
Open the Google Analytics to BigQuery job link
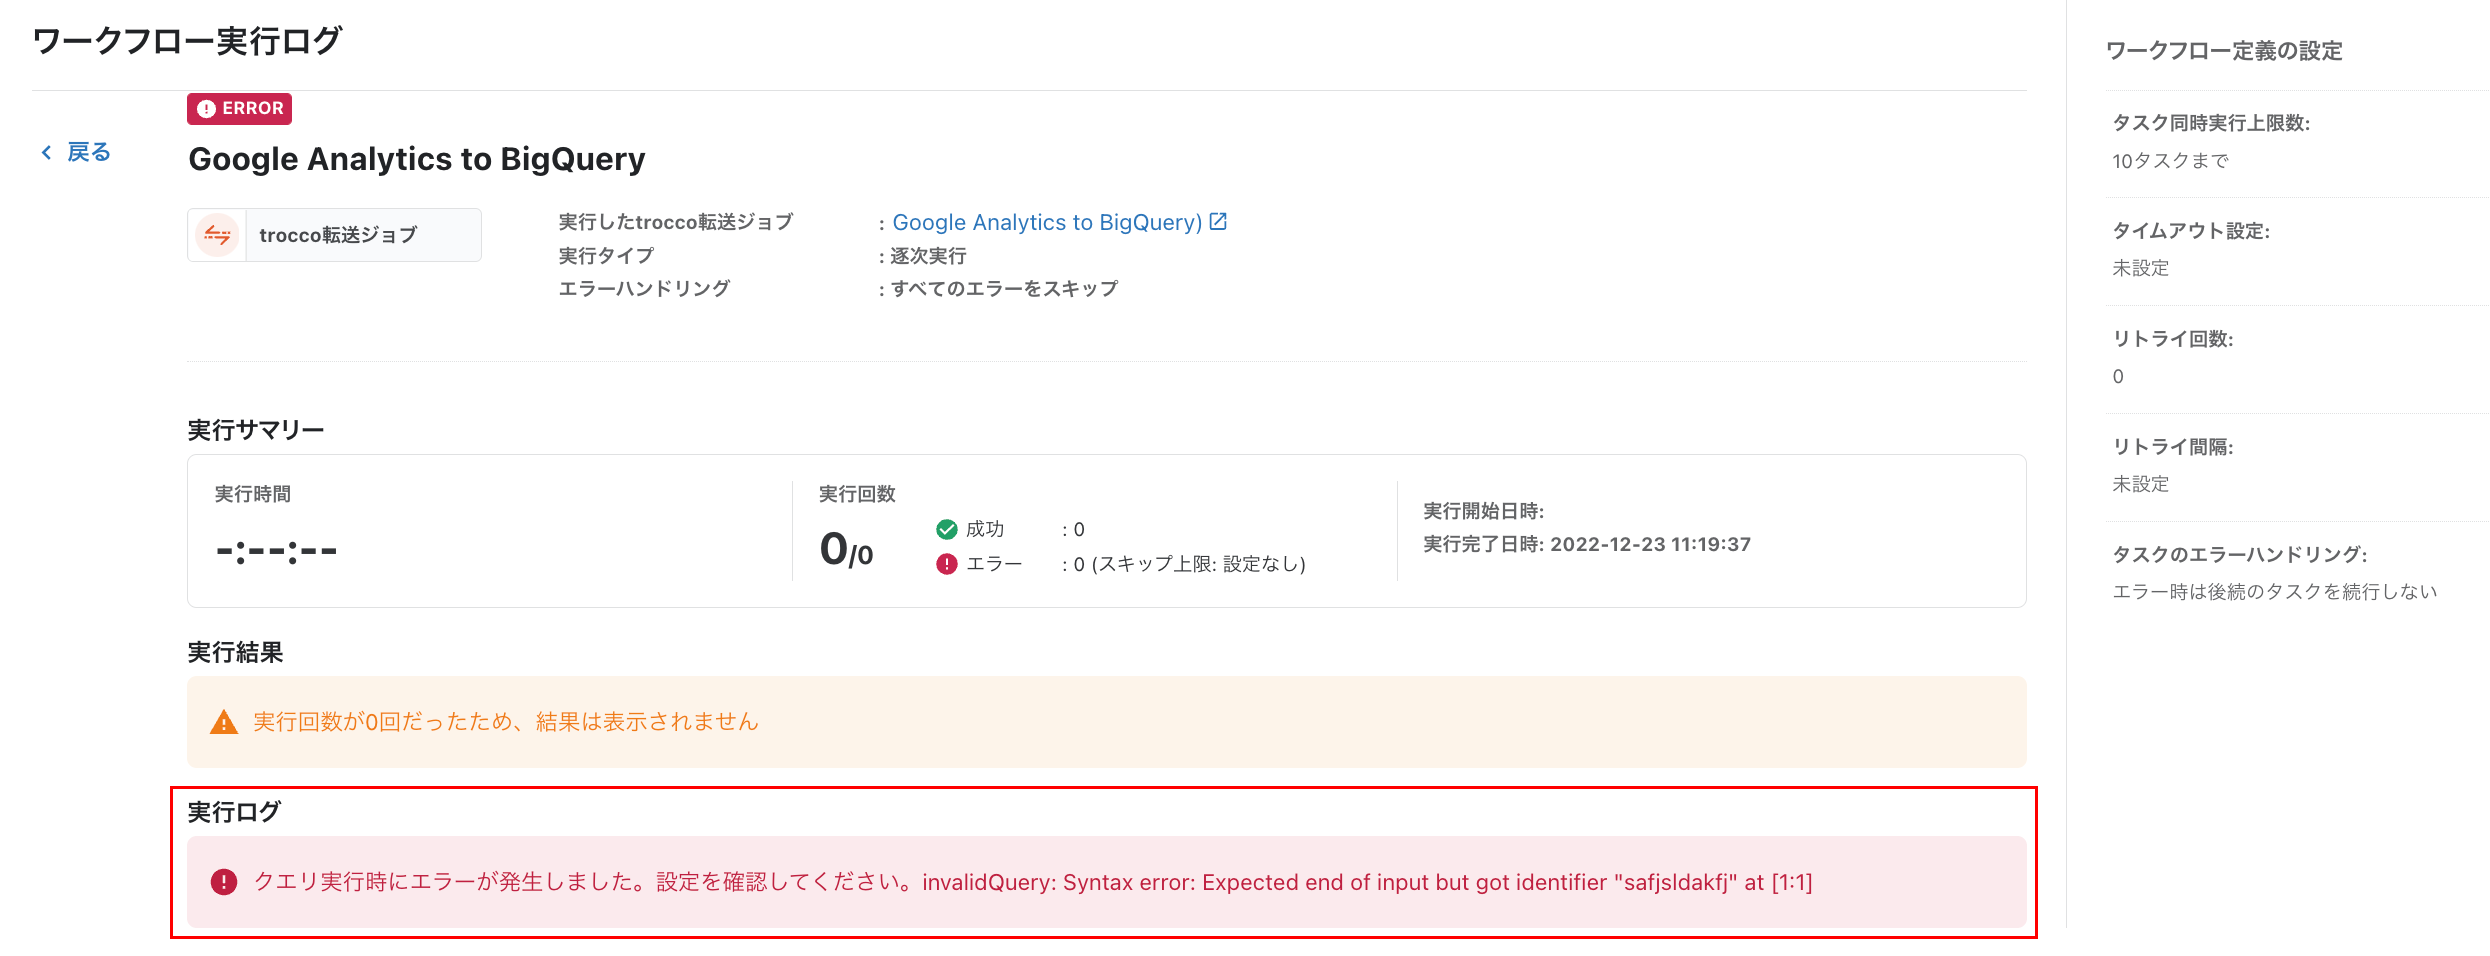click(x=1047, y=222)
